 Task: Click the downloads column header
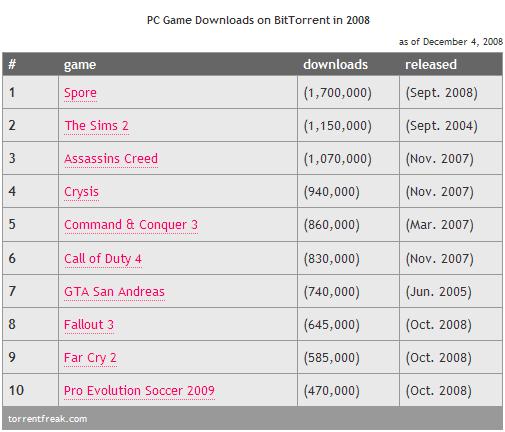pyautogui.click(x=335, y=64)
